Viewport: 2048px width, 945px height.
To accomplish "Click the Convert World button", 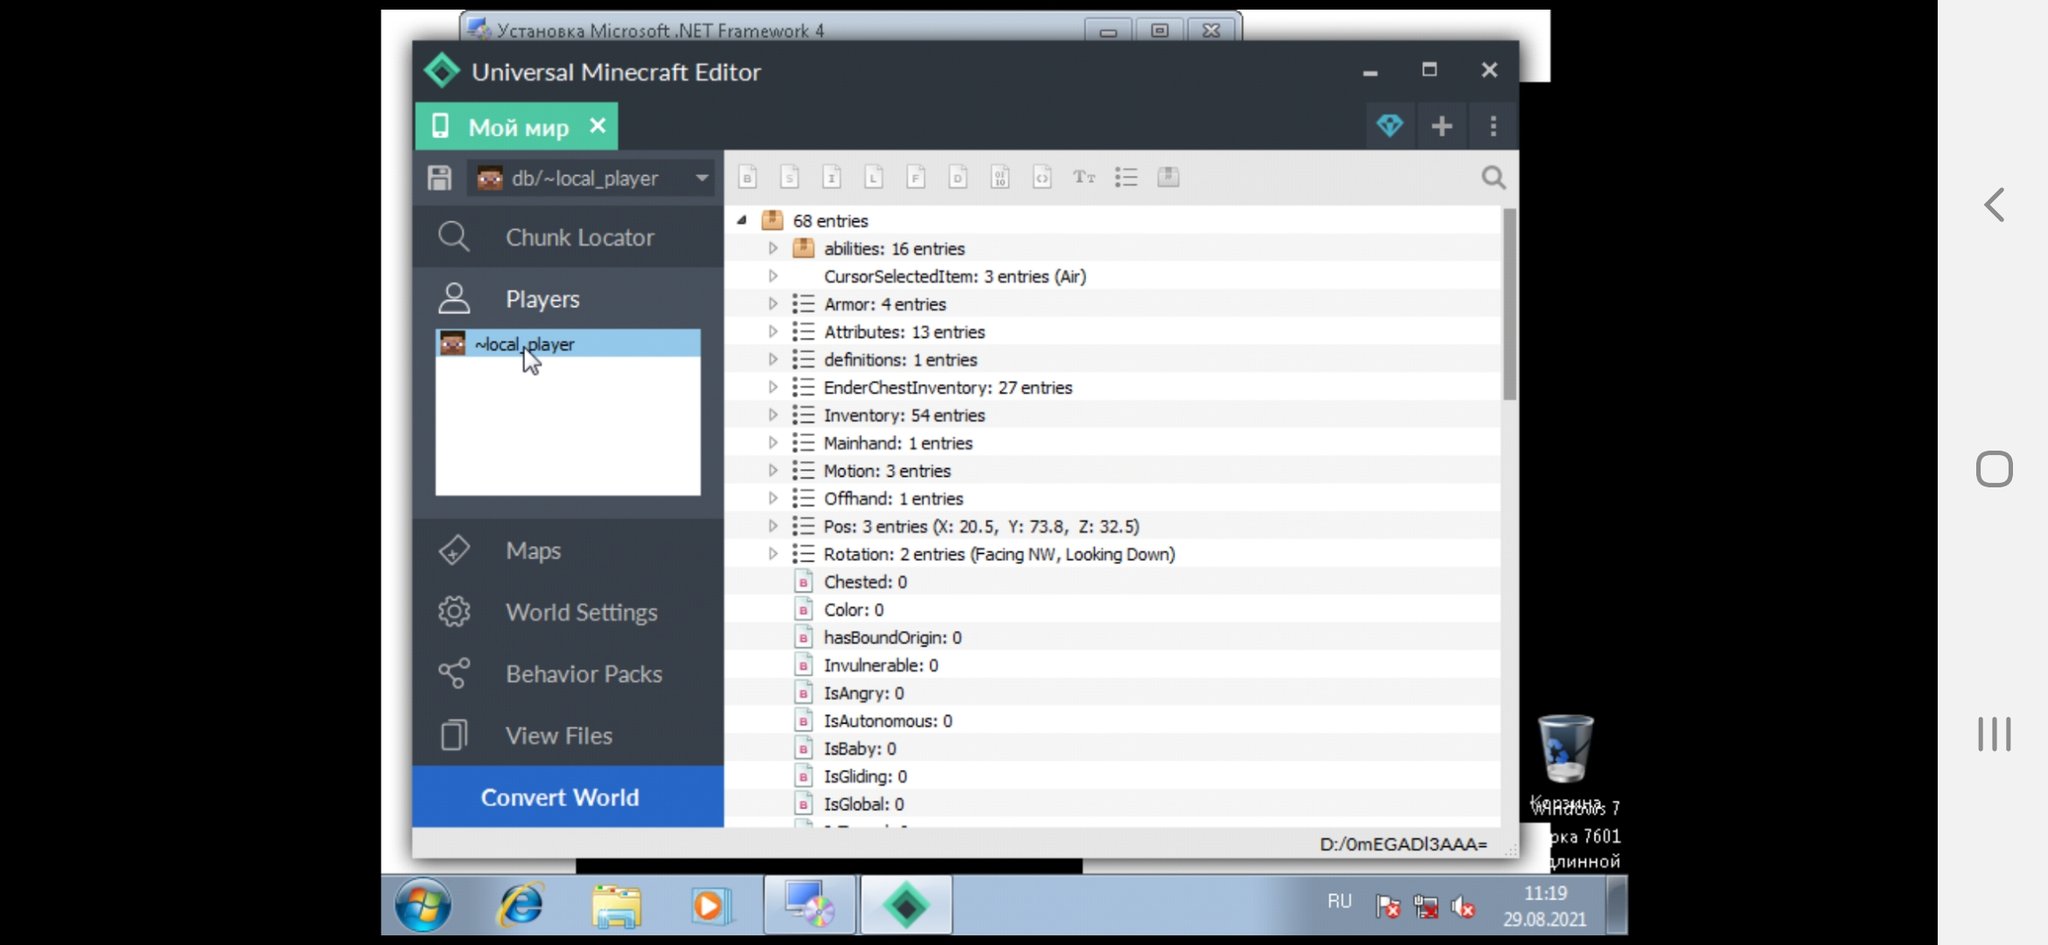I will [568, 797].
